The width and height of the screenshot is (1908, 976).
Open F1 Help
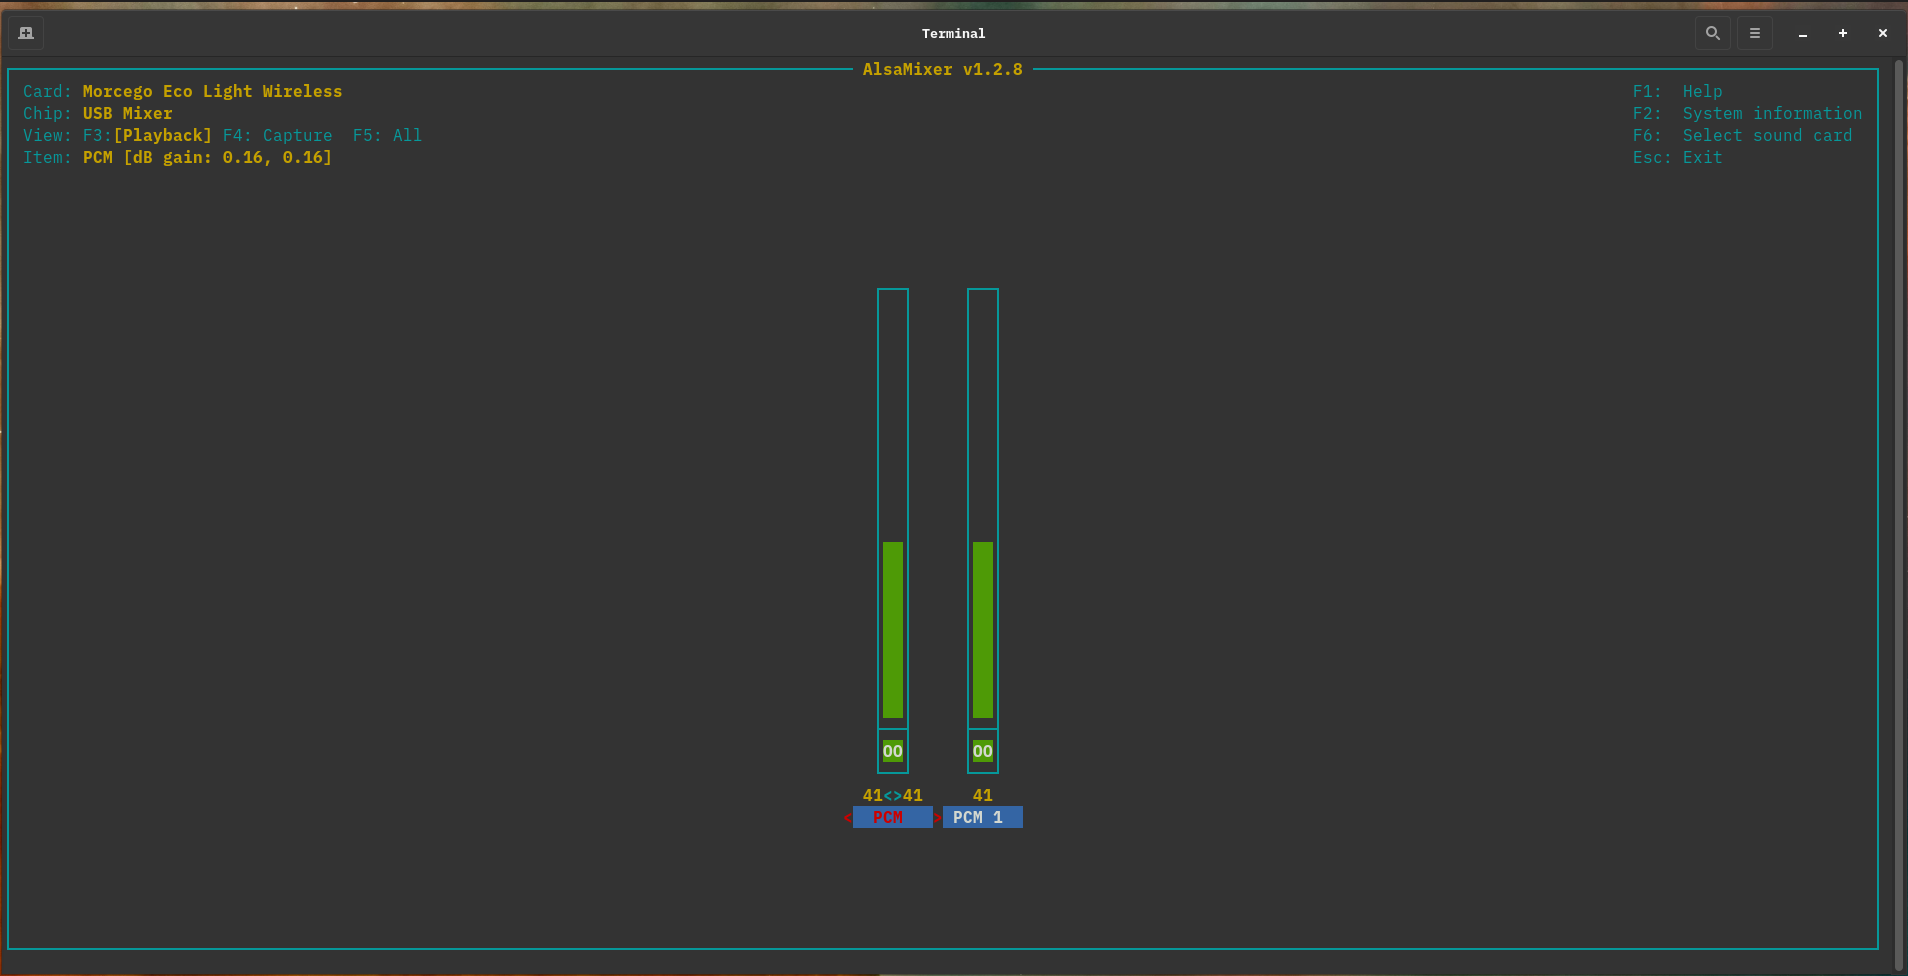pos(1701,91)
